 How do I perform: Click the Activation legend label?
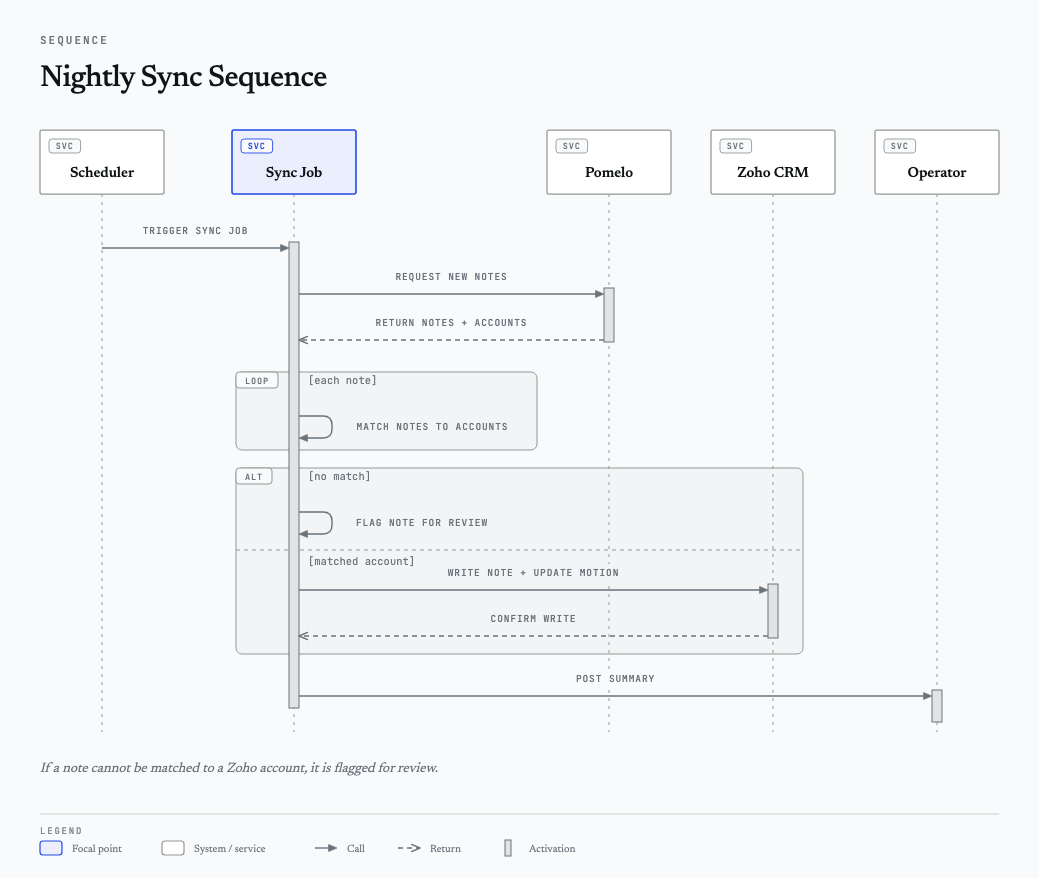(x=552, y=848)
